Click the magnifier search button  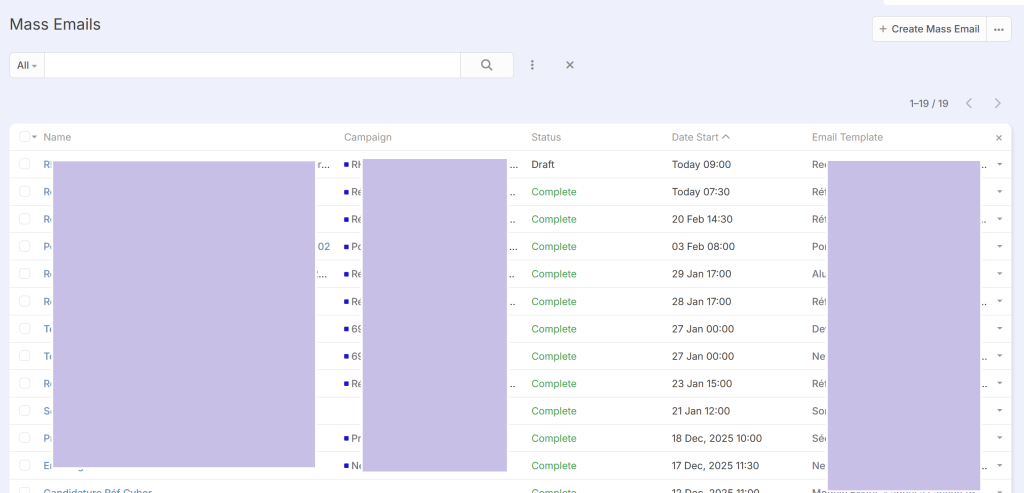(487, 65)
